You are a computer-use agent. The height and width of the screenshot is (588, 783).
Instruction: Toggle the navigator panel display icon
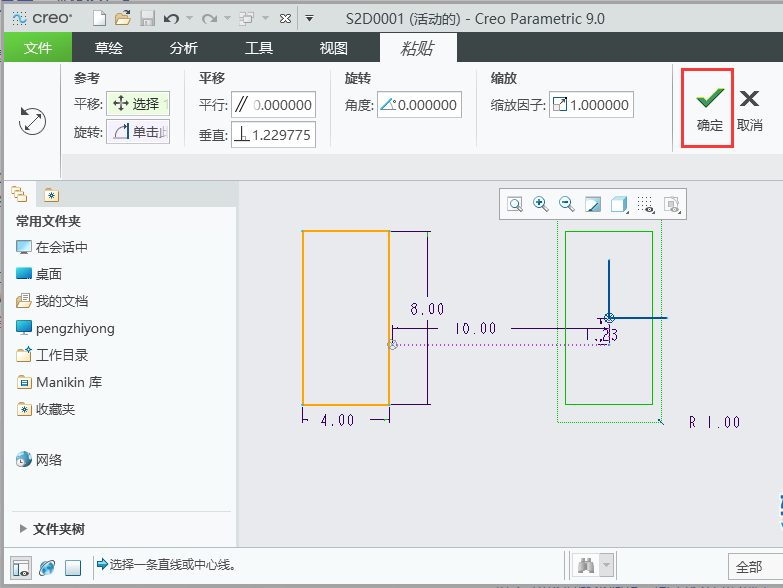(x=21, y=568)
